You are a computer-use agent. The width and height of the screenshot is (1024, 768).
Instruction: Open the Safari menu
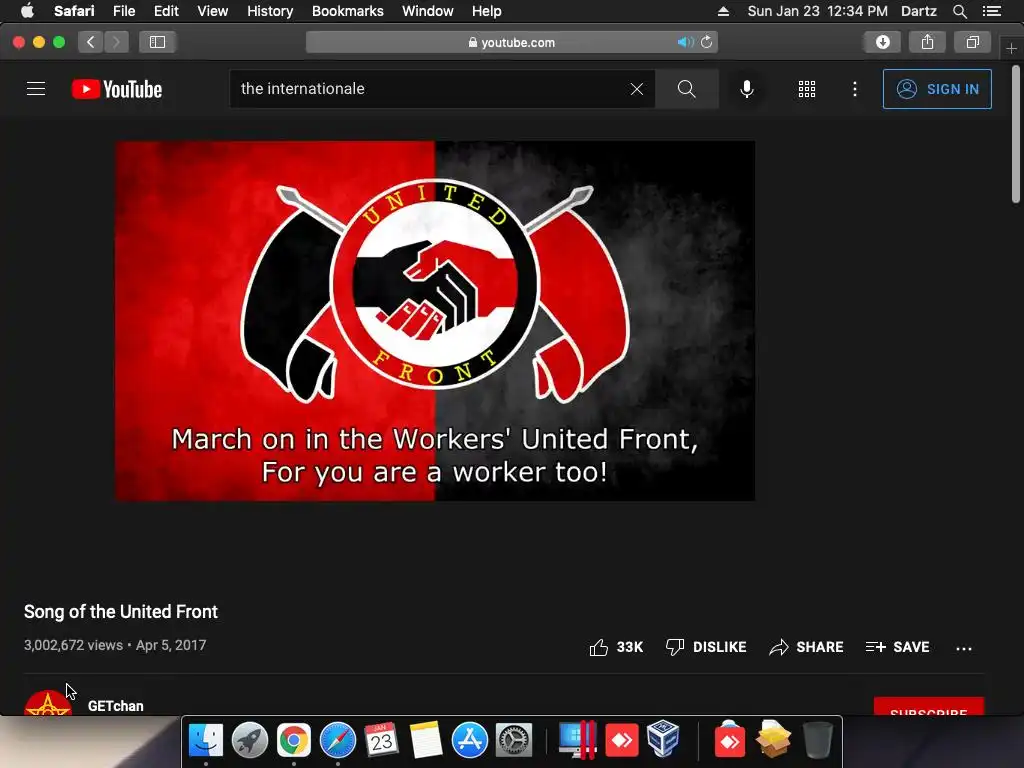[x=74, y=11]
